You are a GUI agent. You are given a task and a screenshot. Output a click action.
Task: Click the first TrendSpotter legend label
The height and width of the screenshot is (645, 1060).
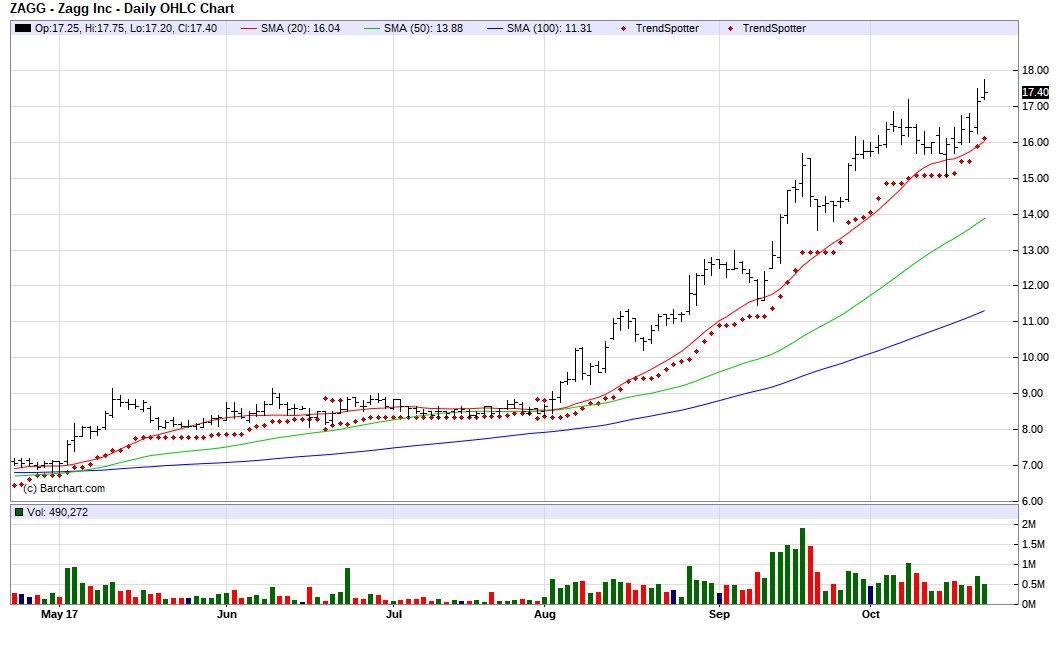pyautogui.click(x=667, y=28)
